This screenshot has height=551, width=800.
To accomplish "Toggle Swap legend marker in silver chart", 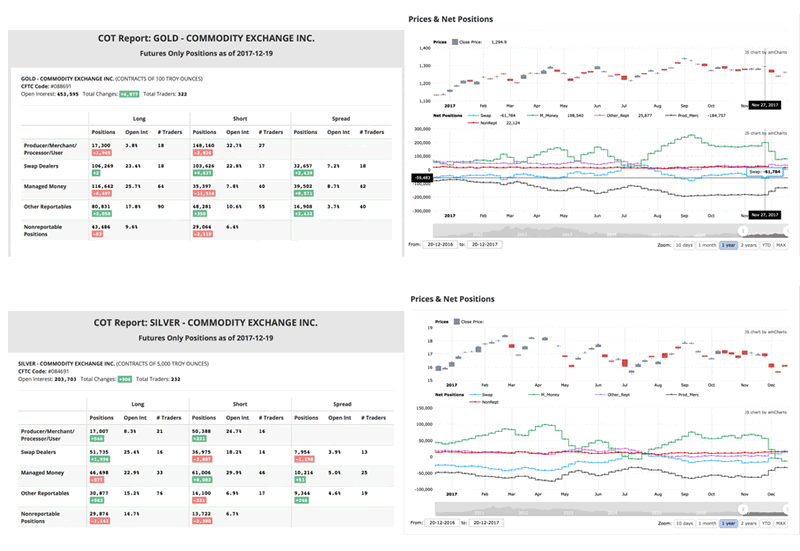I will click(x=475, y=397).
